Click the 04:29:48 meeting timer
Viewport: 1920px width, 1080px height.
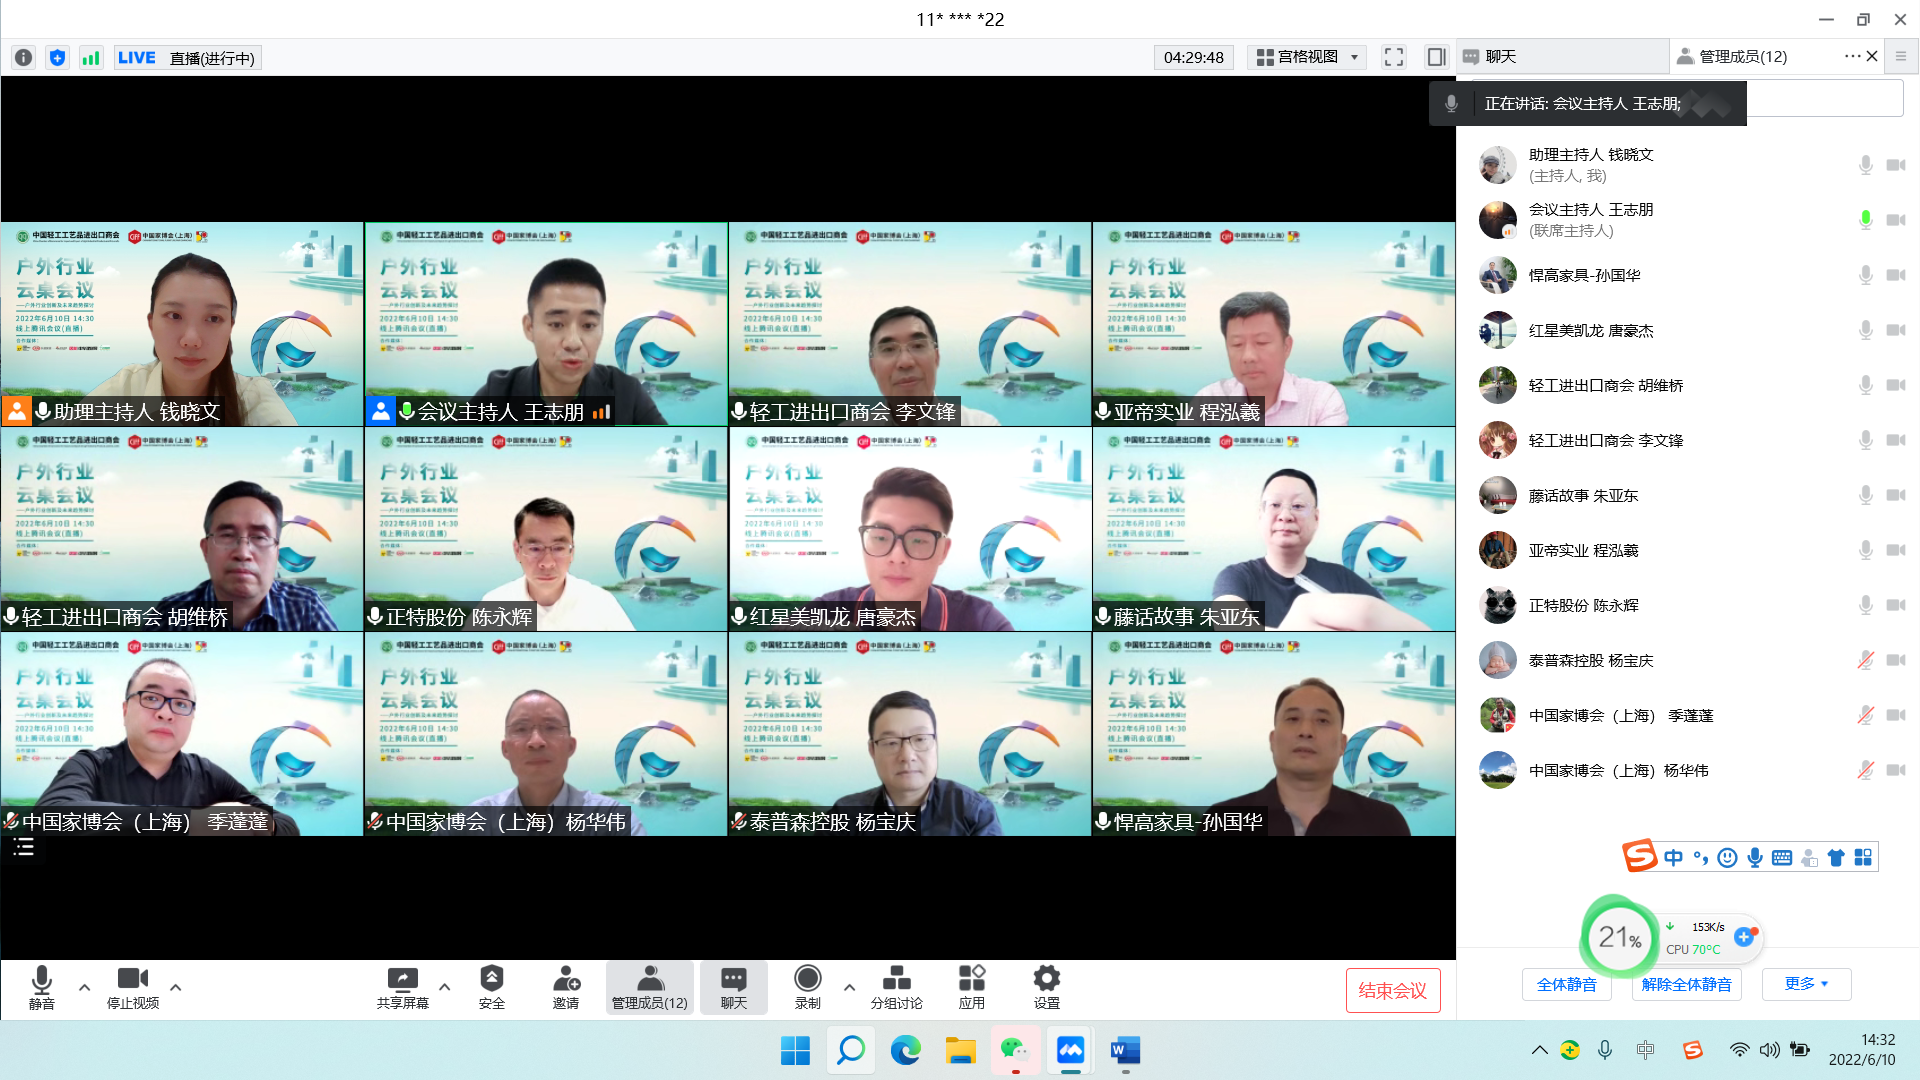1193,57
